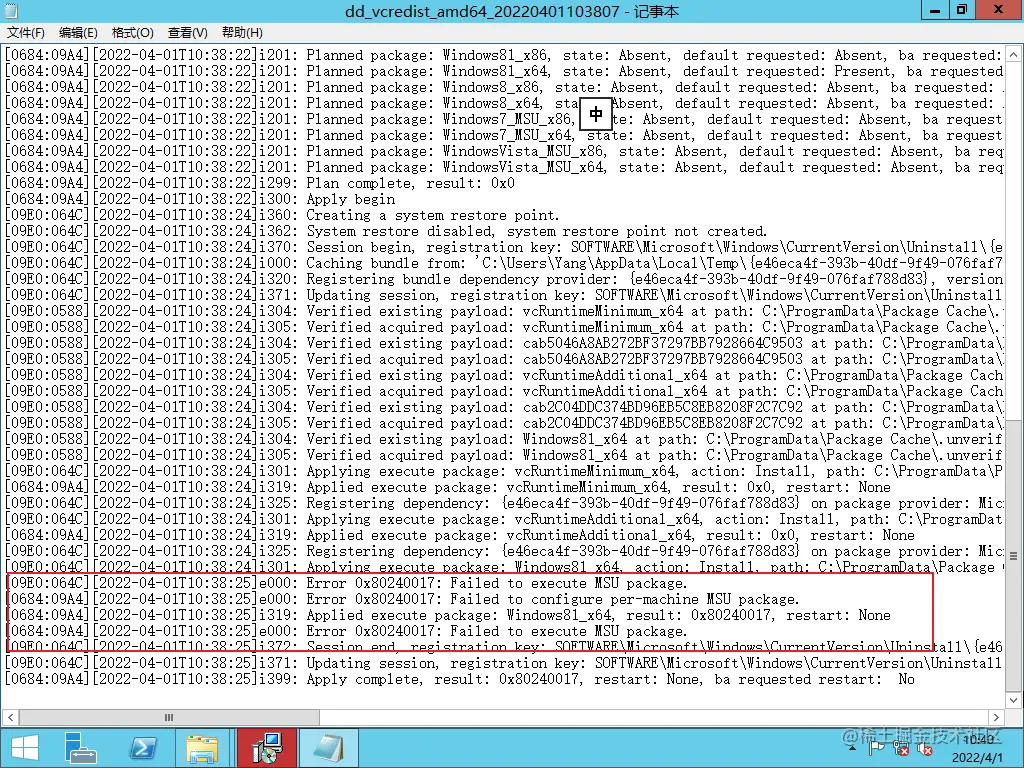Screen dimensions: 1024x768
Task: Click 'Failed to configure per-machine MSU package' line
Action: 402,600
